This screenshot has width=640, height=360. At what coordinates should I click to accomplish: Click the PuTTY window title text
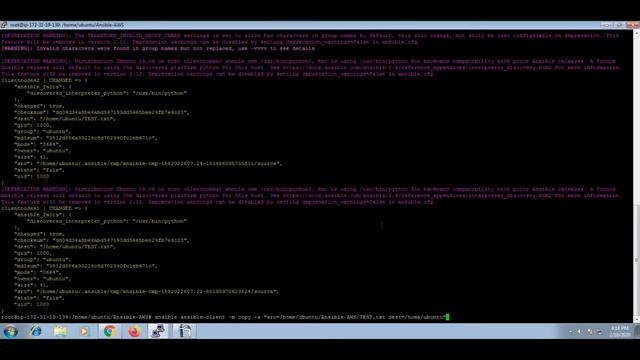click(x=67, y=25)
